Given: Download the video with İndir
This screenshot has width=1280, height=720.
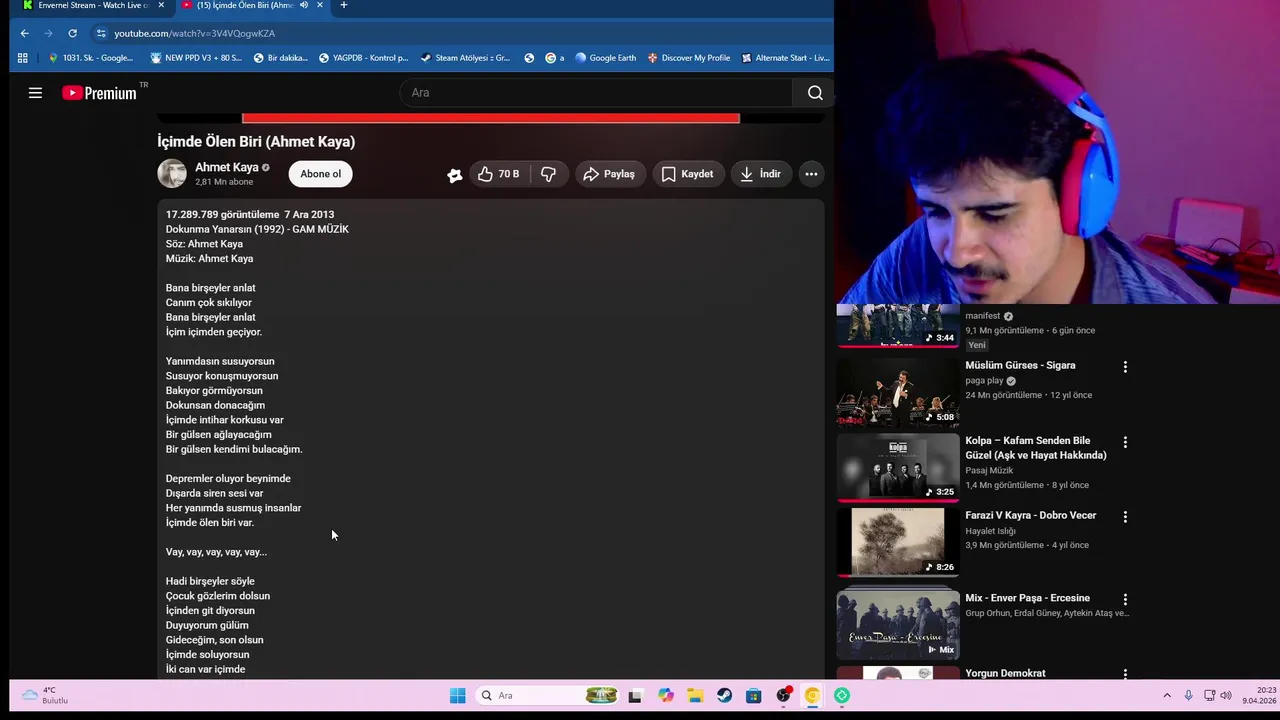Looking at the screenshot, I should pos(760,174).
